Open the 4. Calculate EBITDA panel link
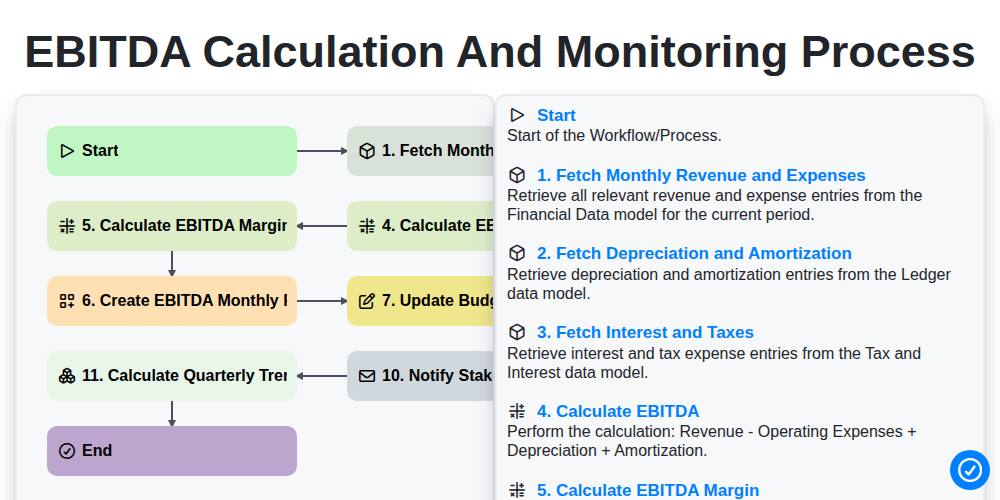Screen dimensions: 1000x500 coord(617,411)
